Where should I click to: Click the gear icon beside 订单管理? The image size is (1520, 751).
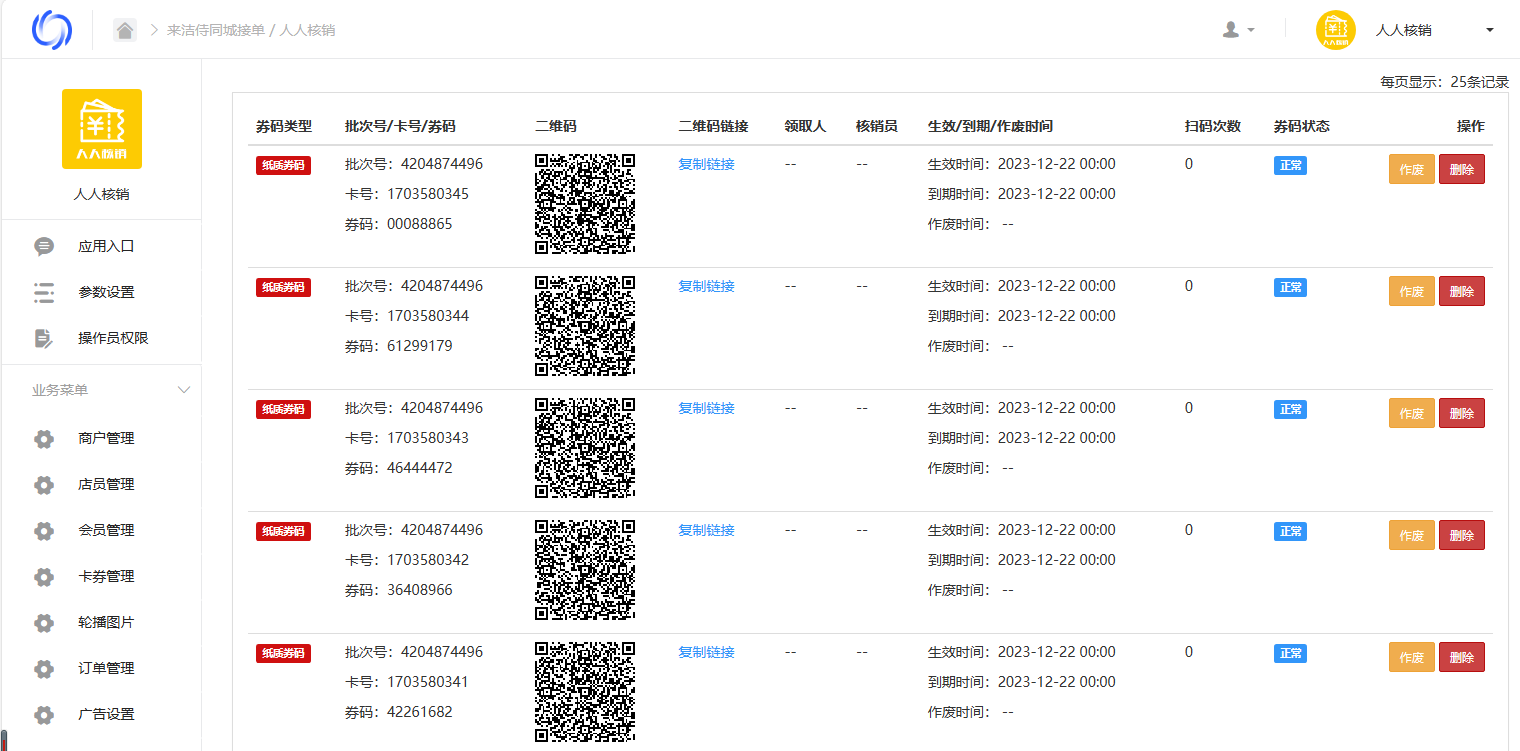pyautogui.click(x=44, y=668)
